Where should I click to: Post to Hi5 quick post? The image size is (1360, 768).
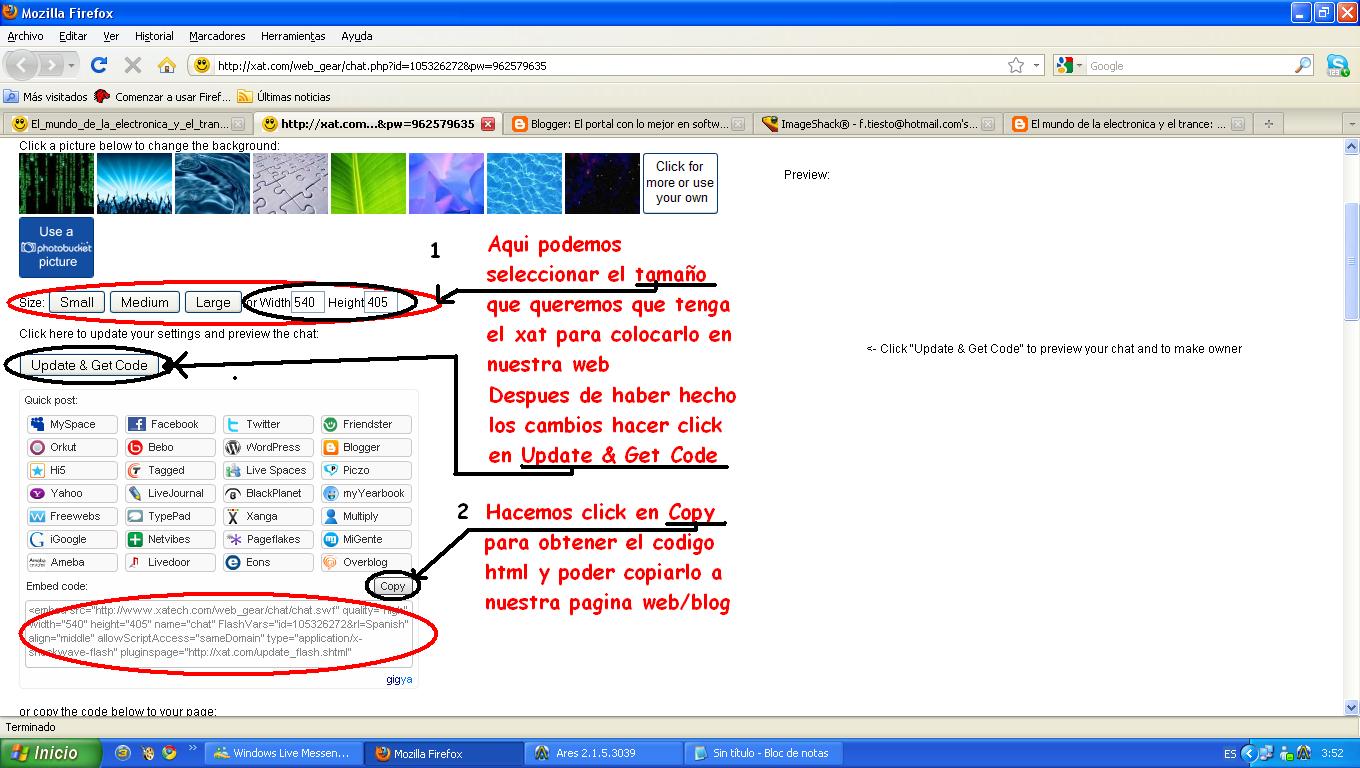tap(72, 470)
